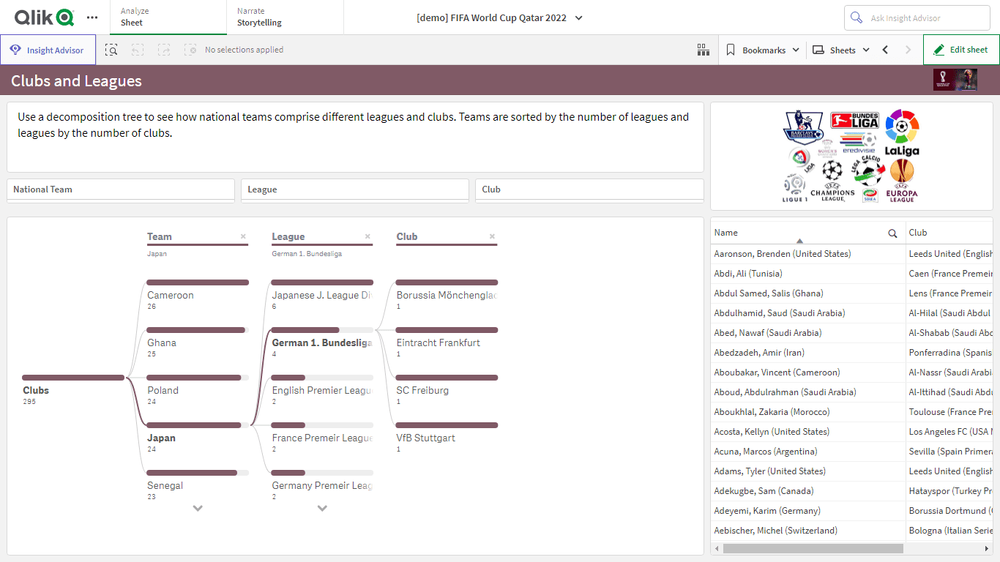The width and height of the screenshot is (1000, 562).
Task: Show more teams with down chevron
Action: point(198,508)
